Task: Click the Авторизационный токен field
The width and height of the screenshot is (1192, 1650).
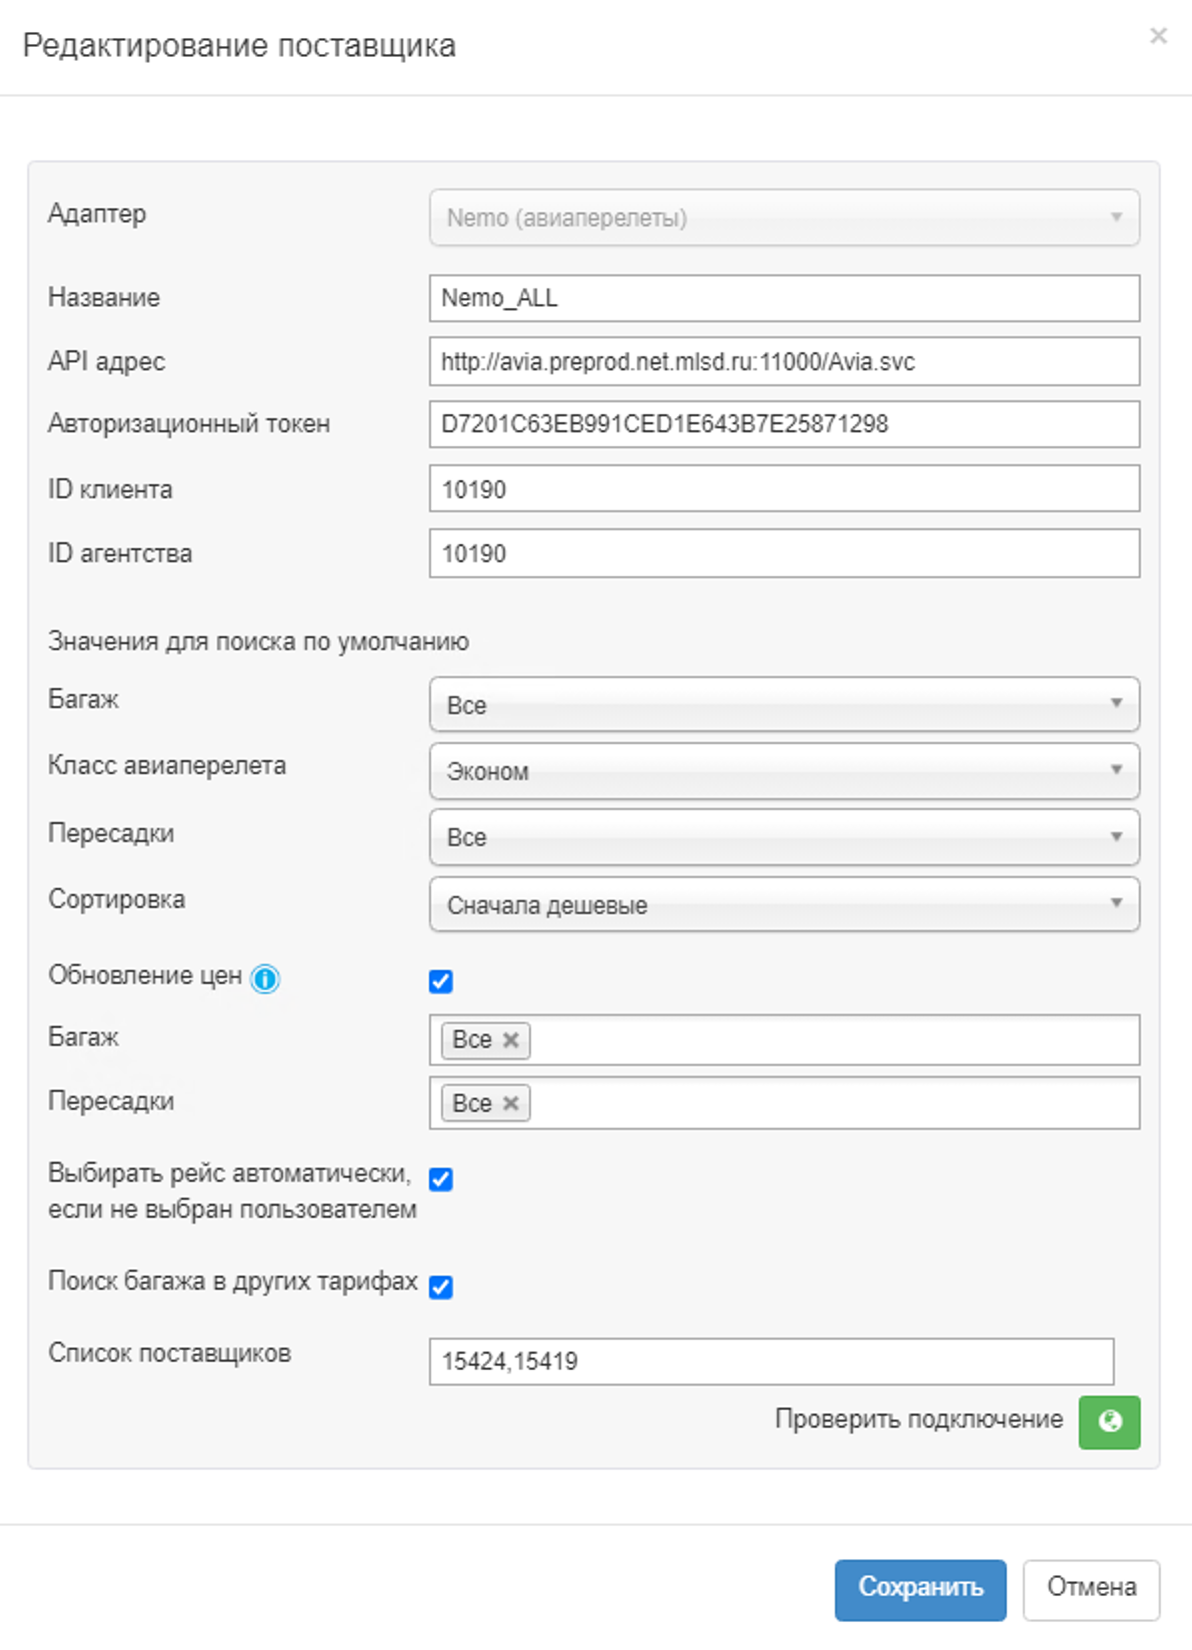Action: 784,424
